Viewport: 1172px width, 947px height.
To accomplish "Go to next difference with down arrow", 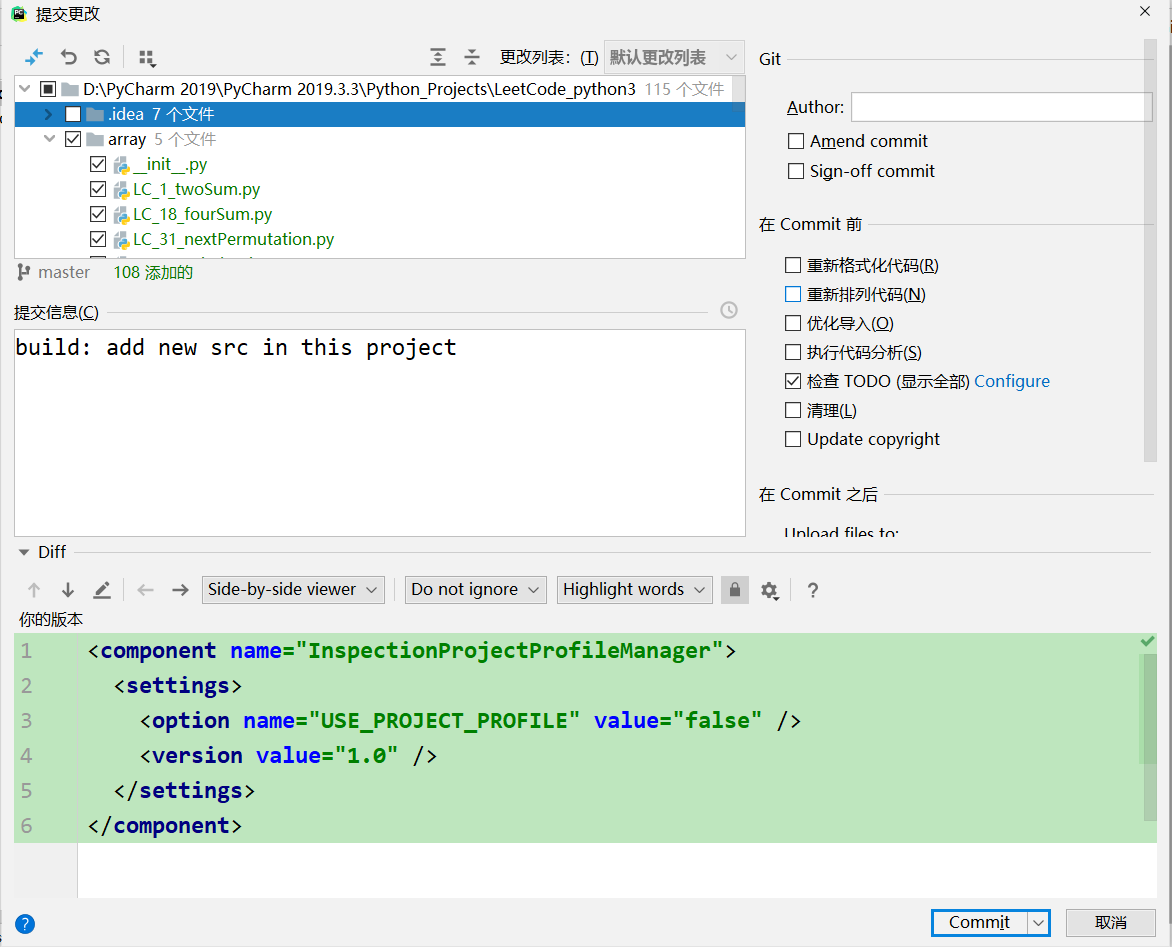I will pyautogui.click(x=68, y=590).
